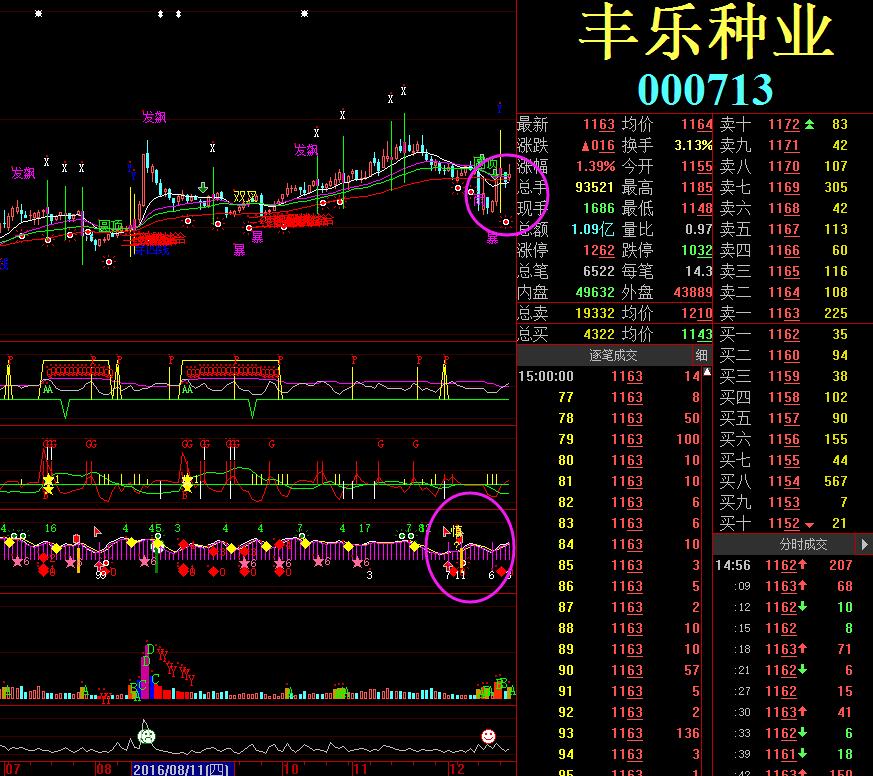
Task: Click the 总买 value 4322
Action: 599,335
